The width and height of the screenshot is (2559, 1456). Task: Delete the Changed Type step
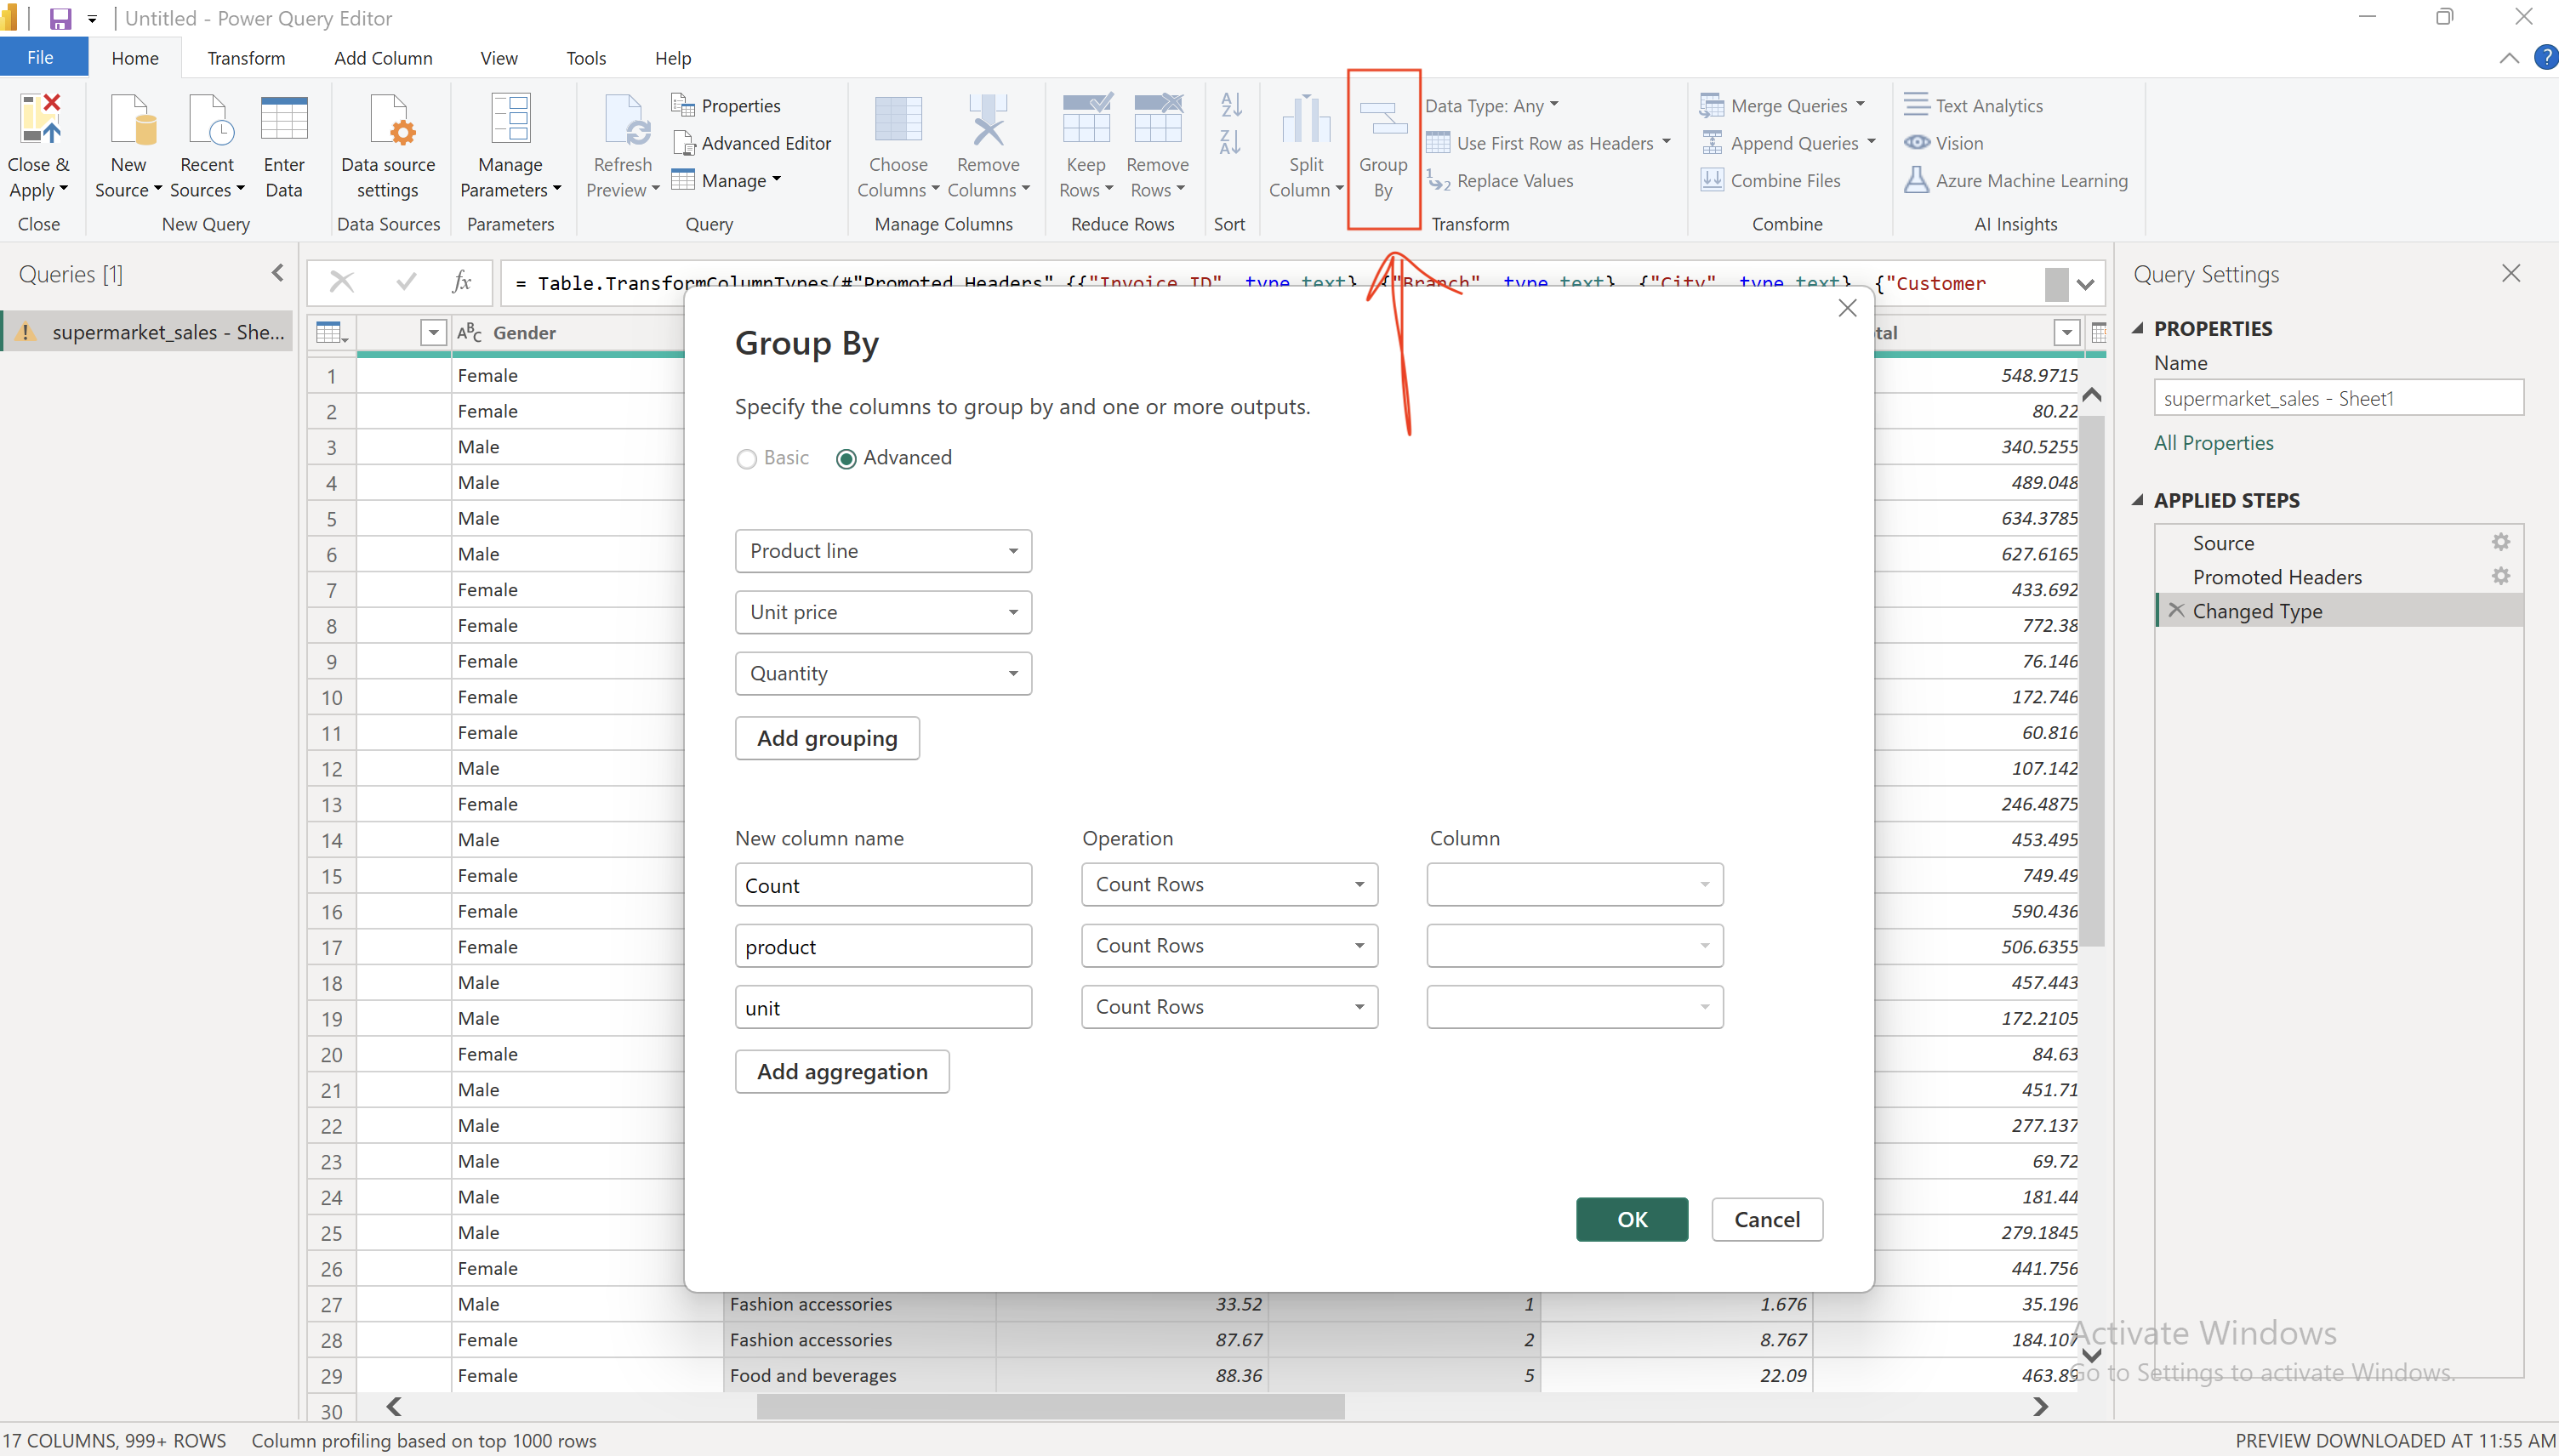tap(2175, 610)
